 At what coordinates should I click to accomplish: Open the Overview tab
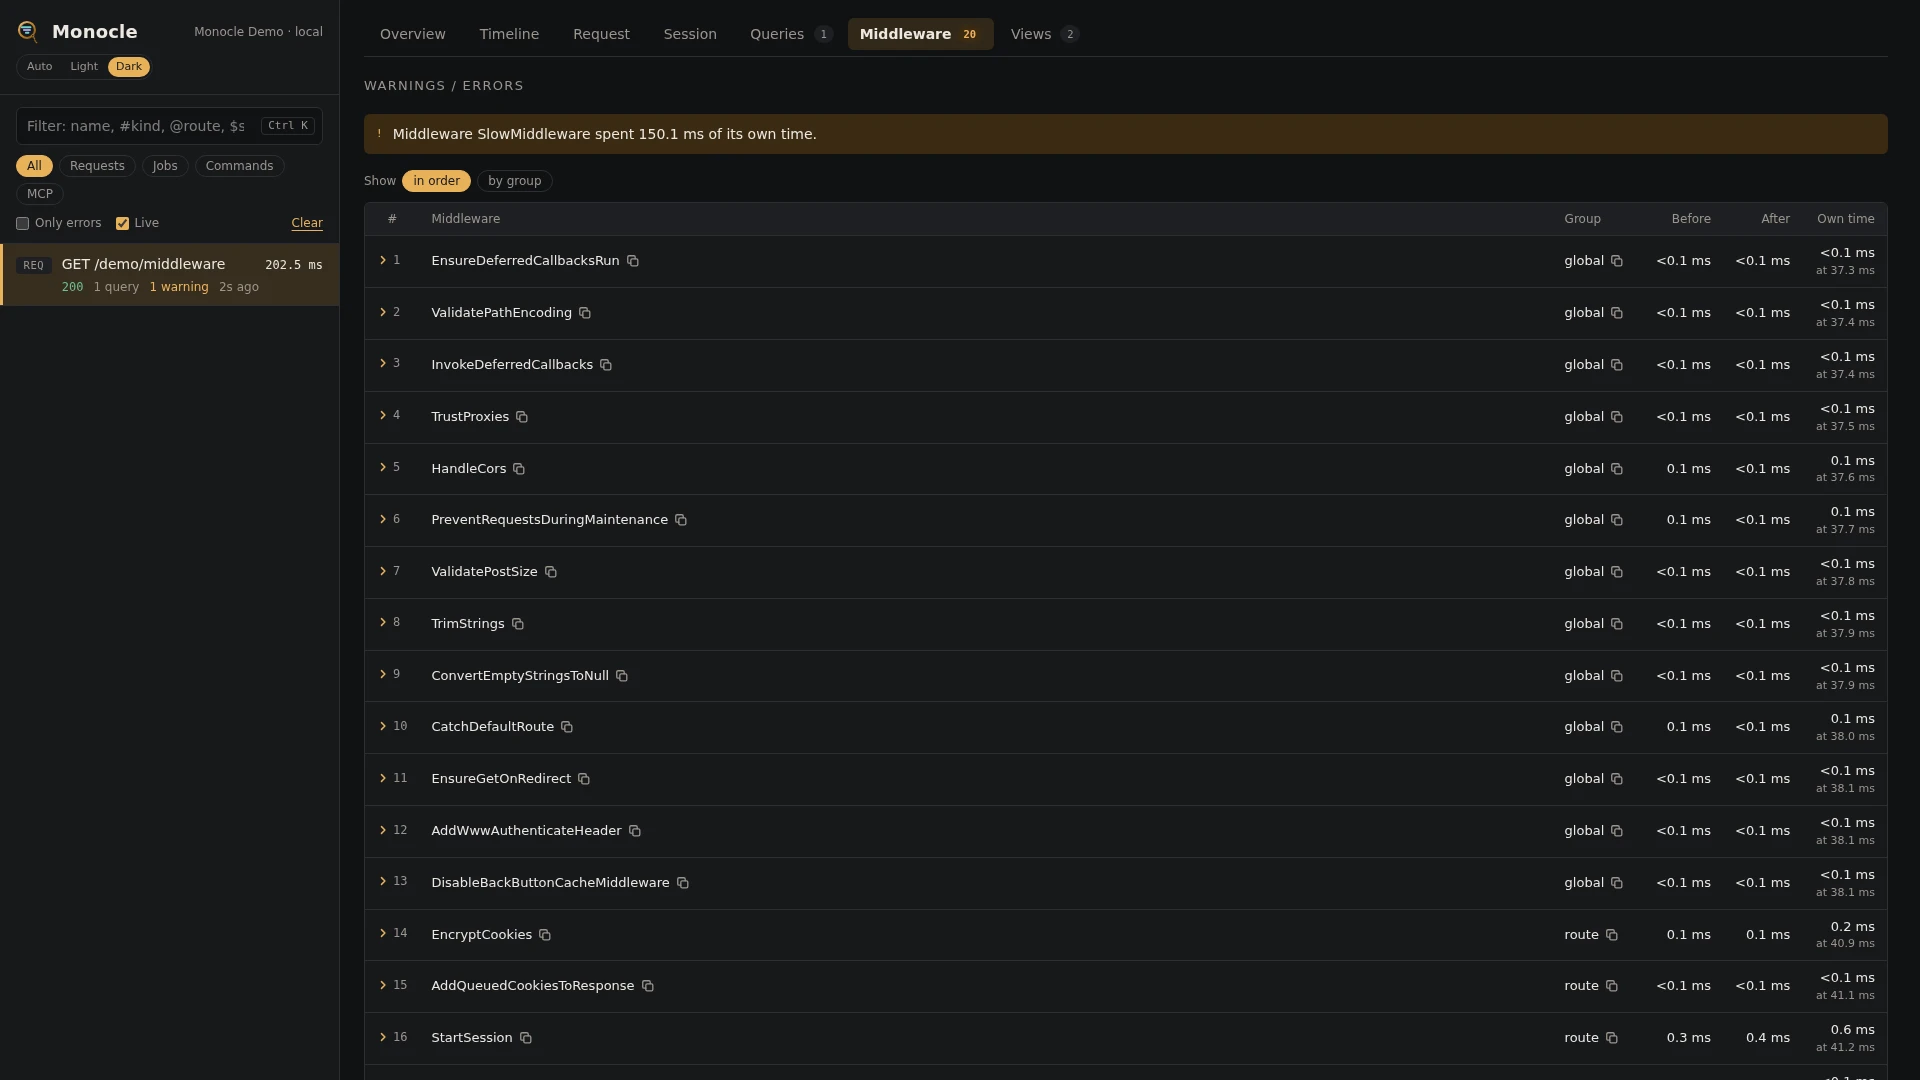tap(413, 34)
